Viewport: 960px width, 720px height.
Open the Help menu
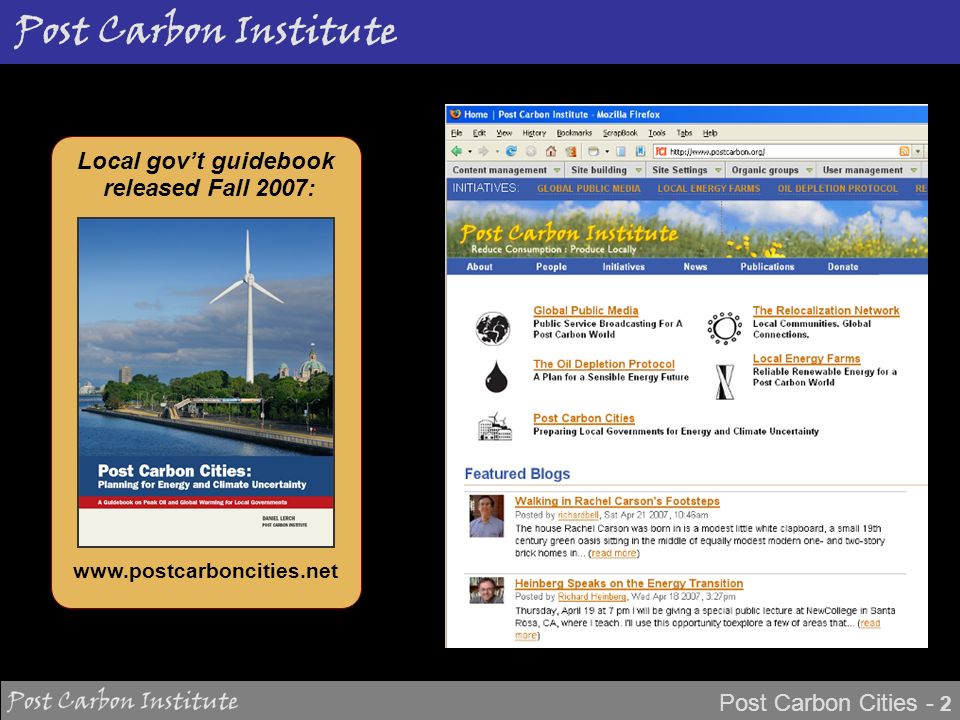[710, 133]
